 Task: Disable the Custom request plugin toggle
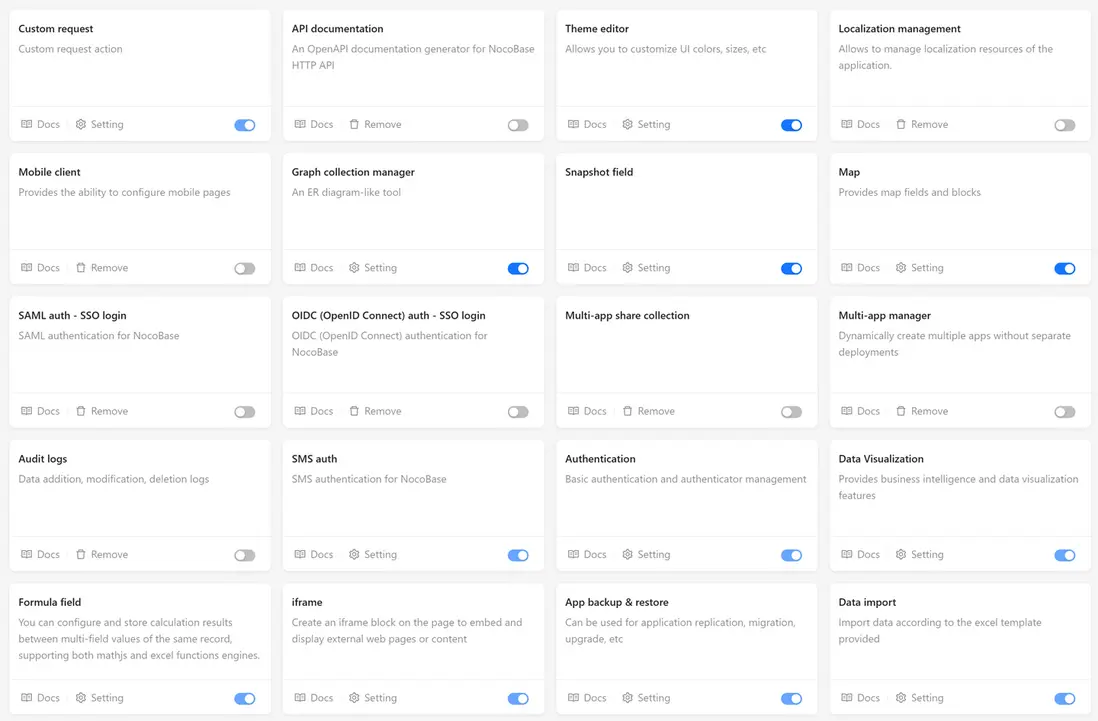tap(245, 125)
